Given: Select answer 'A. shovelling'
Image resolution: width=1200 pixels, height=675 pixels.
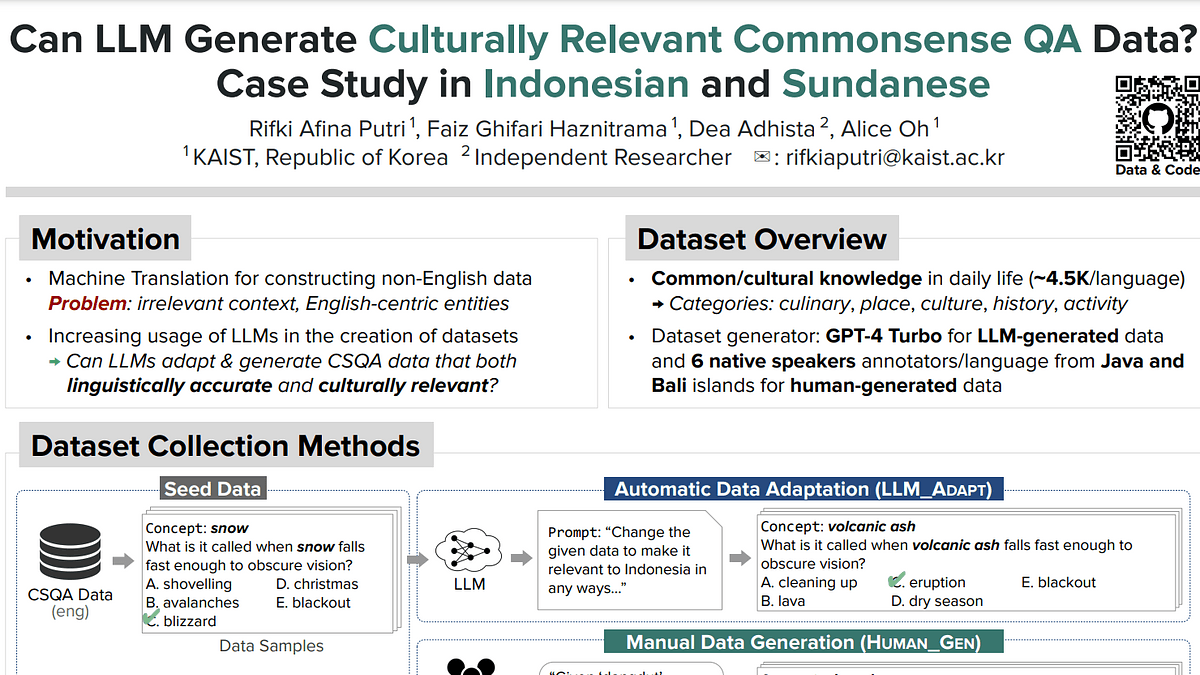Looking at the screenshot, I should point(188,584).
